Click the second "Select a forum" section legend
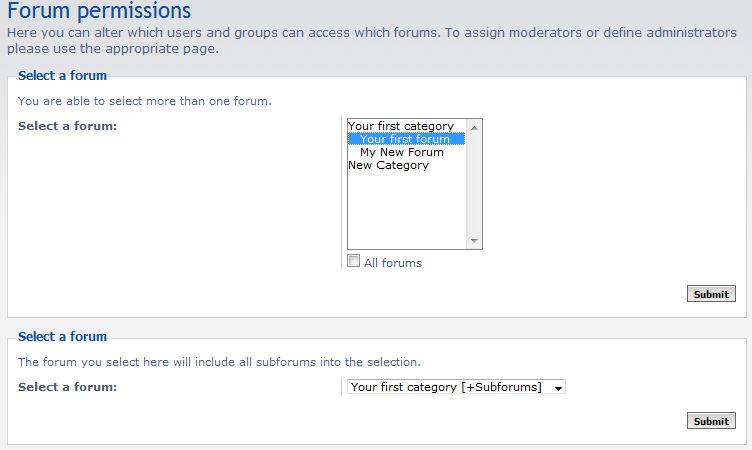This screenshot has height=450, width=752. pyautogui.click(x=62, y=337)
